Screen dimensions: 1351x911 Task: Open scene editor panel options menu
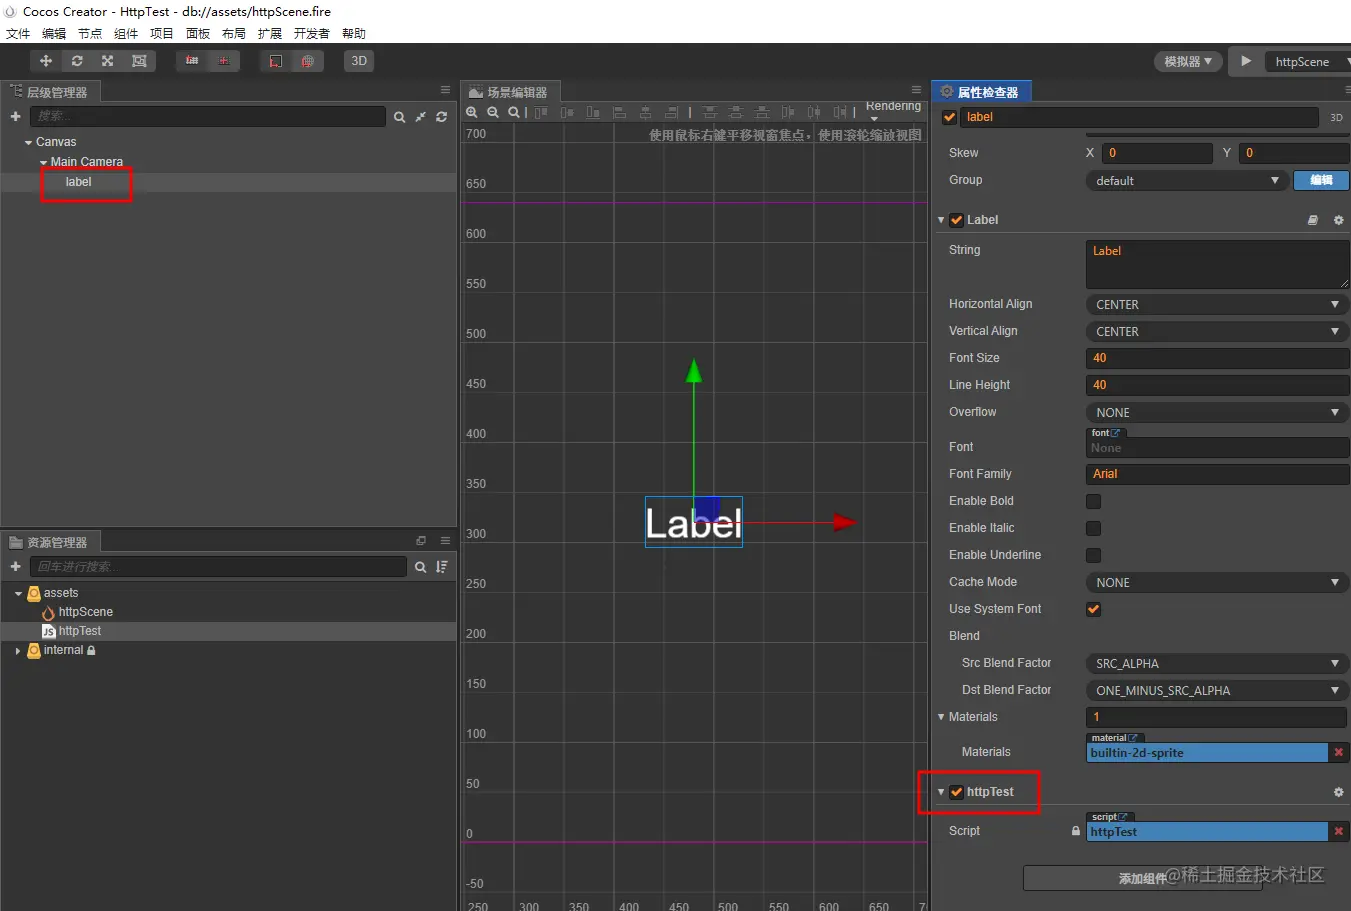pyautogui.click(x=916, y=90)
